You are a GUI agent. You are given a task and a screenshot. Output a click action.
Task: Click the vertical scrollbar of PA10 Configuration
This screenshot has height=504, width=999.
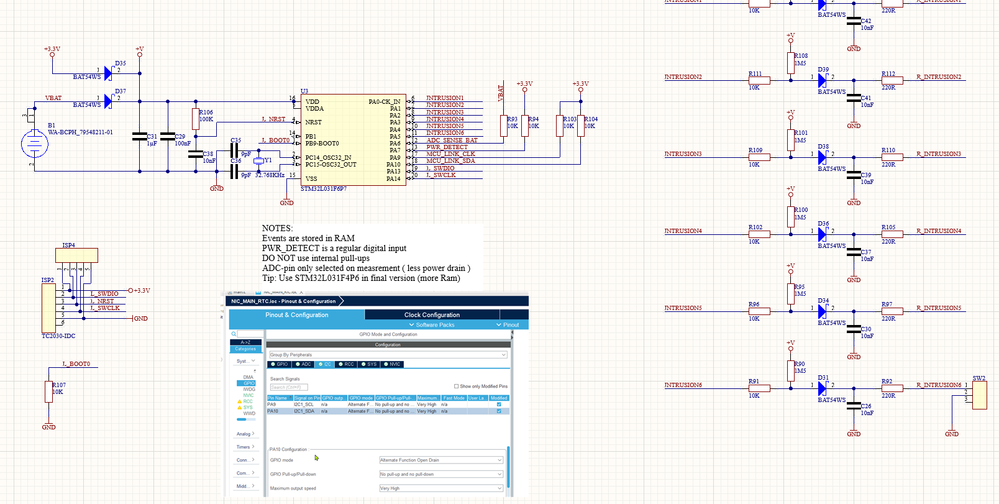click(508, 467)
